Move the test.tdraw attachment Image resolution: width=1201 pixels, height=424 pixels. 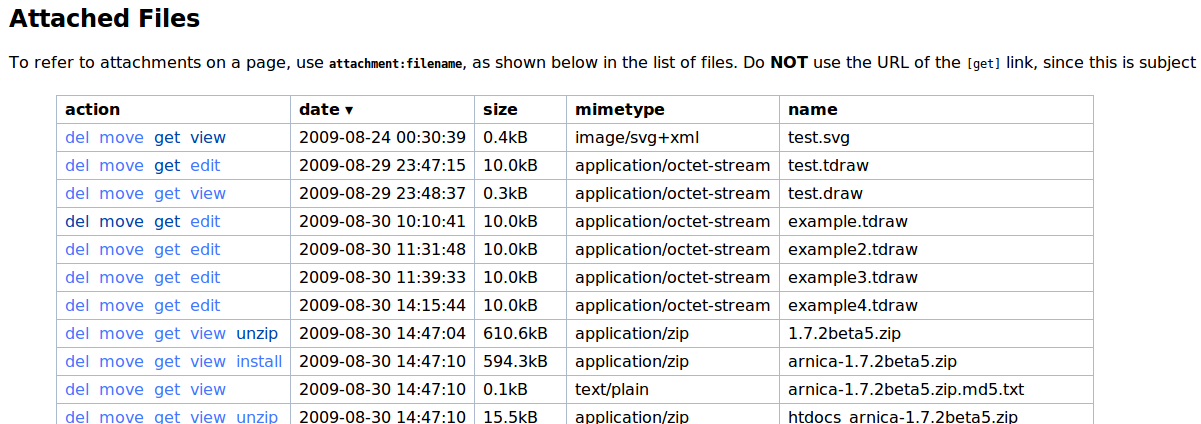[x=121, y=166]
